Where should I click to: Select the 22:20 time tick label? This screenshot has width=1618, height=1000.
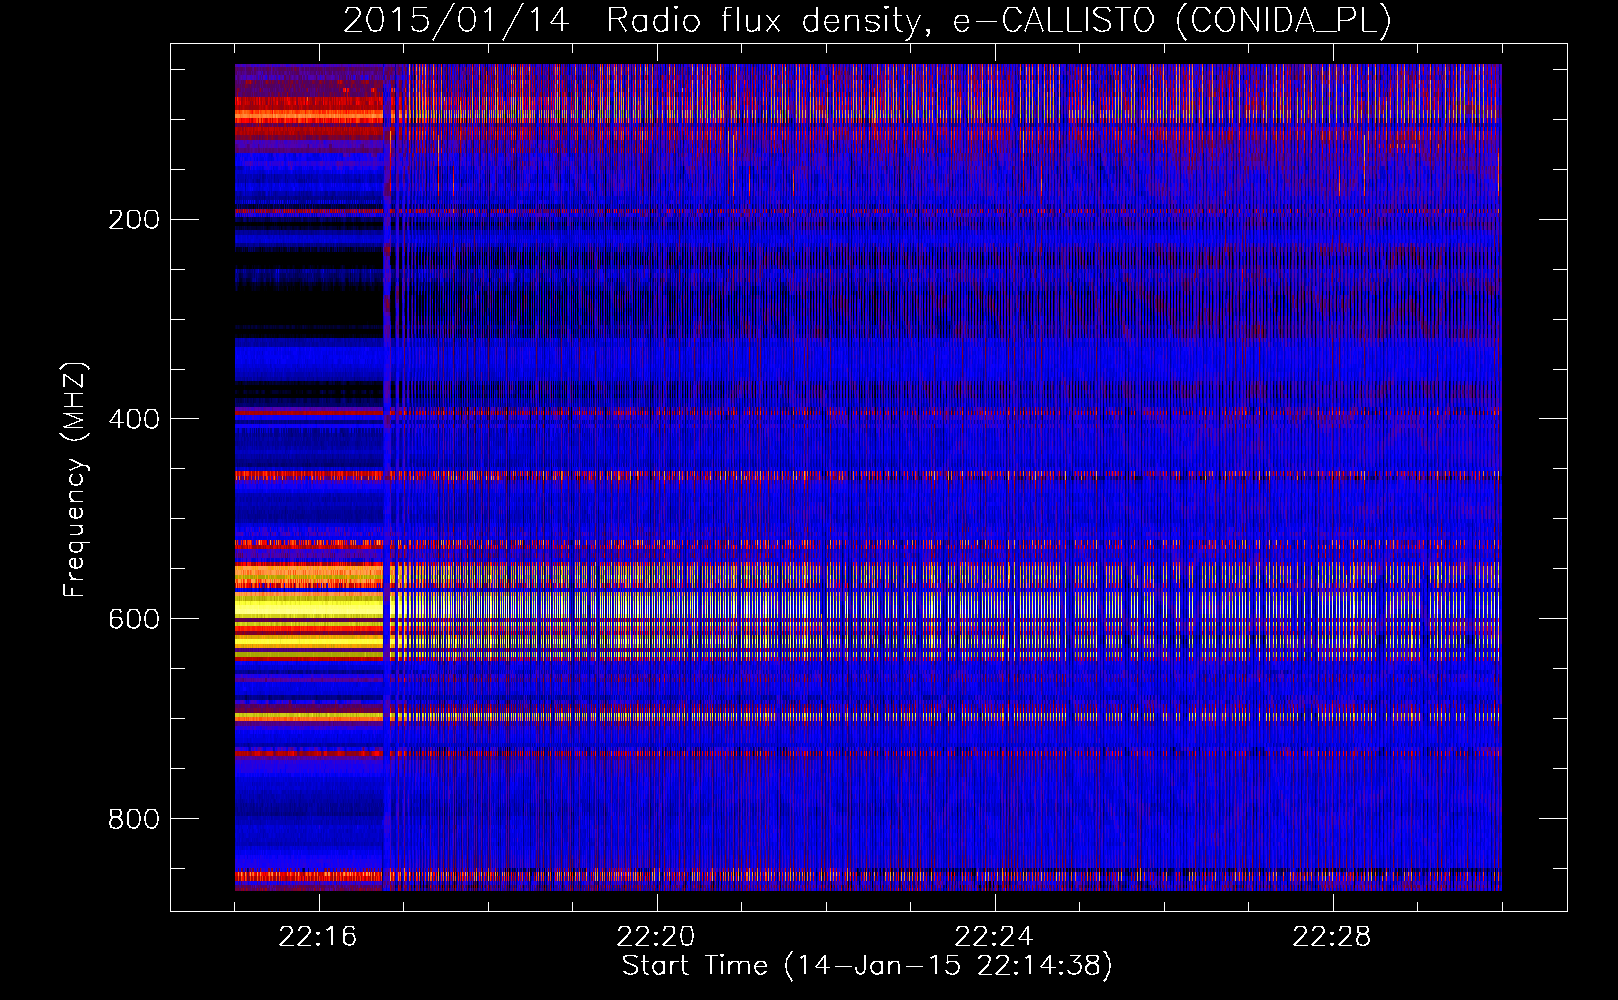tap(656, 937)
